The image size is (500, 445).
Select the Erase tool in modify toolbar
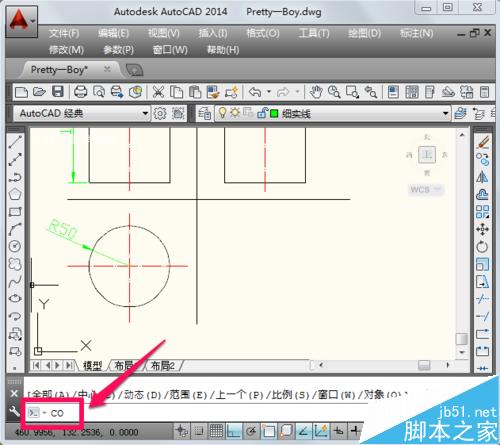pos(482,142)
